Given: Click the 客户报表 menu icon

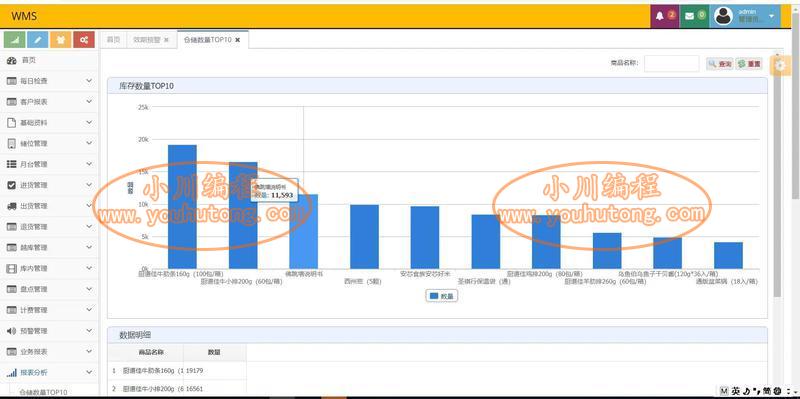Looking at the screenshot, I should click(x=12, y=102).
